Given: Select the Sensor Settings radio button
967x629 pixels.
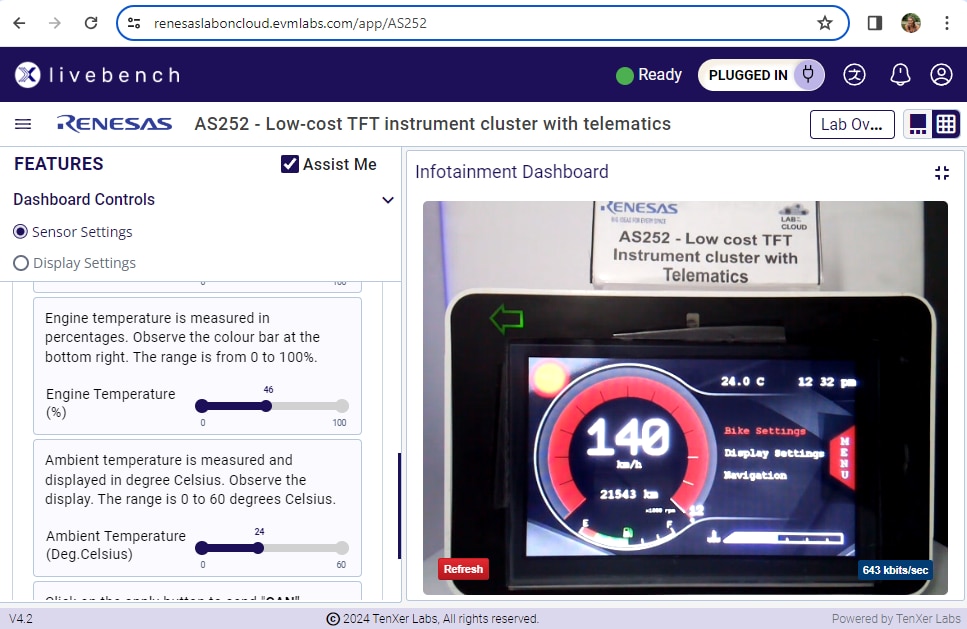Looking at the screenshot, I should (20, 232).
